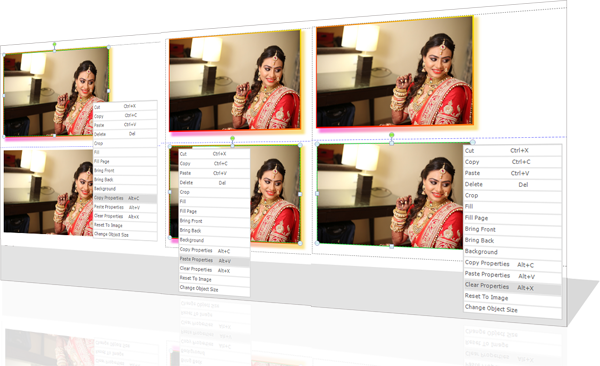Image resolution: width=600 pixels, height=366 pixels.
Task: Pick Crop in the smallest context menu
Action: point(125,143)
